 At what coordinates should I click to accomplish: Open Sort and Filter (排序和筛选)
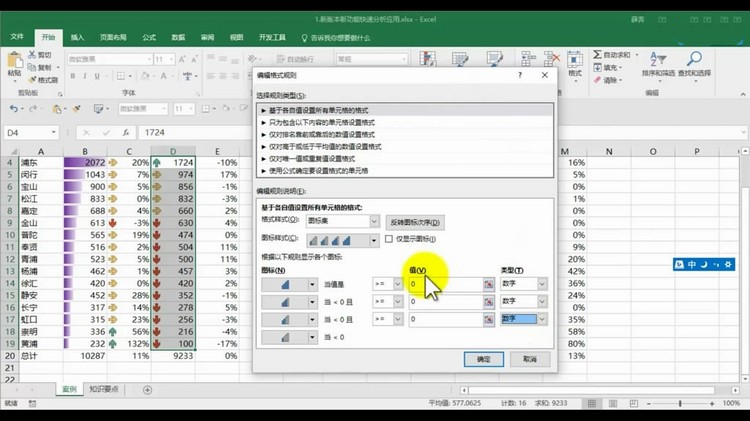(658, 64)
